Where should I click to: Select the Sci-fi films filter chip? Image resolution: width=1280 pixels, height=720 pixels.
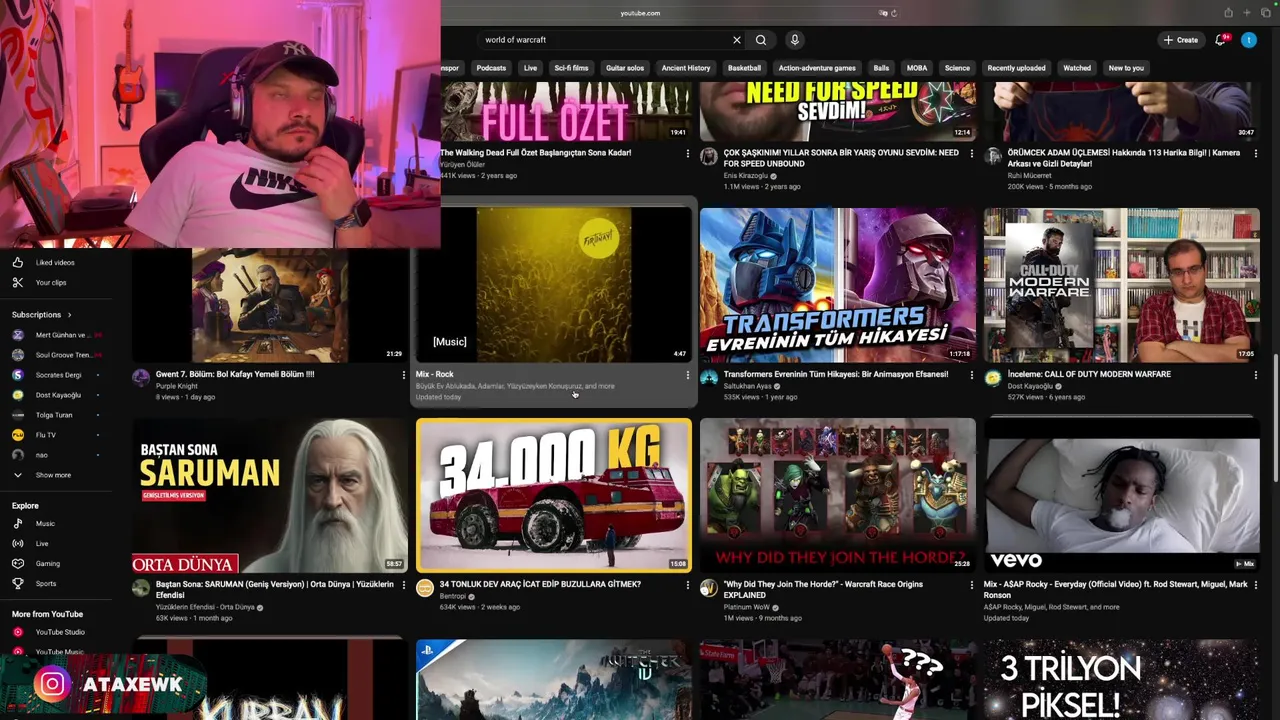pyautogui.click(x=571, y=68)
